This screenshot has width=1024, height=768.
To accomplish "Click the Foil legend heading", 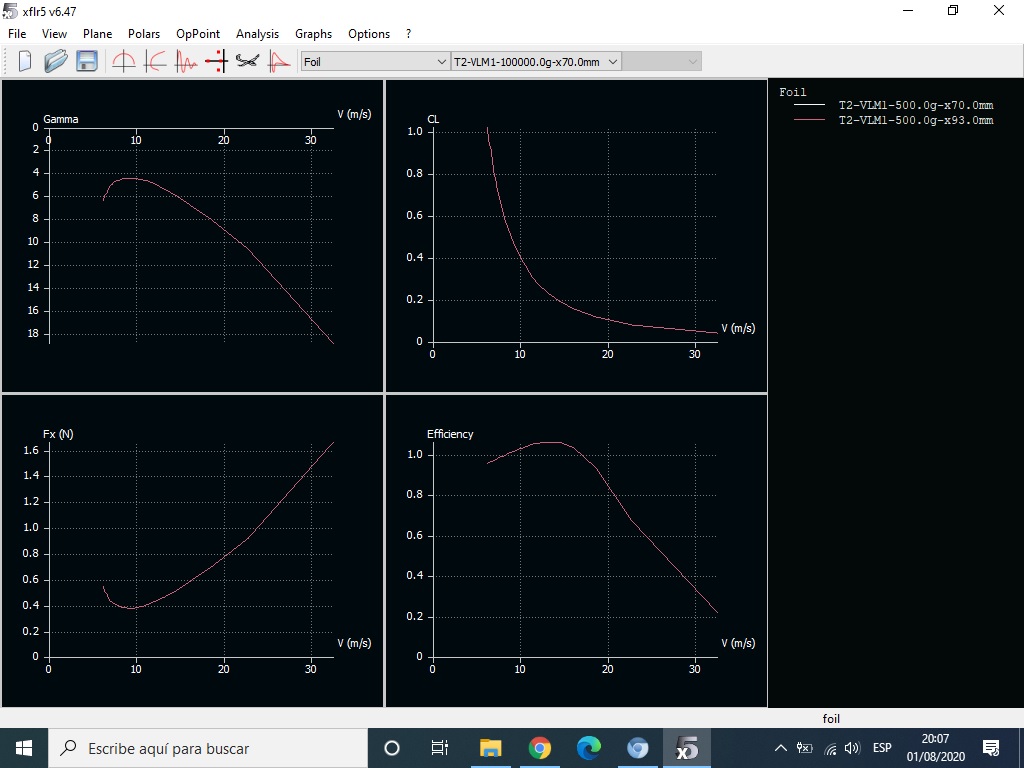I will click(x=793, y=92).
